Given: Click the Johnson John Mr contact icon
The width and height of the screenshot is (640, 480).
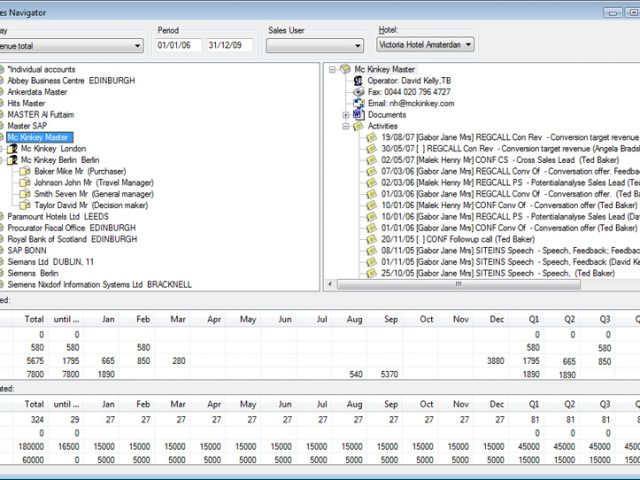Looking at the screenshot, I should point(25,182).
